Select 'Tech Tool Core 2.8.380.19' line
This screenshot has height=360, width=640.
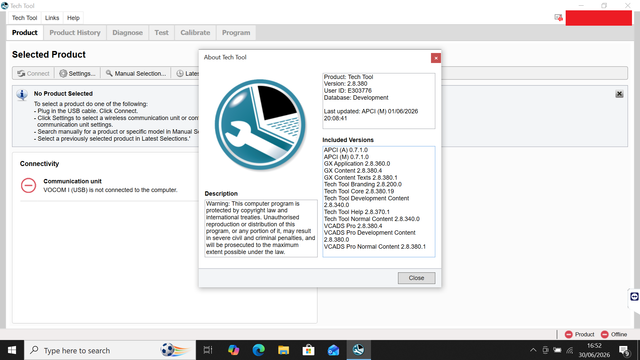tap(359, 191)
